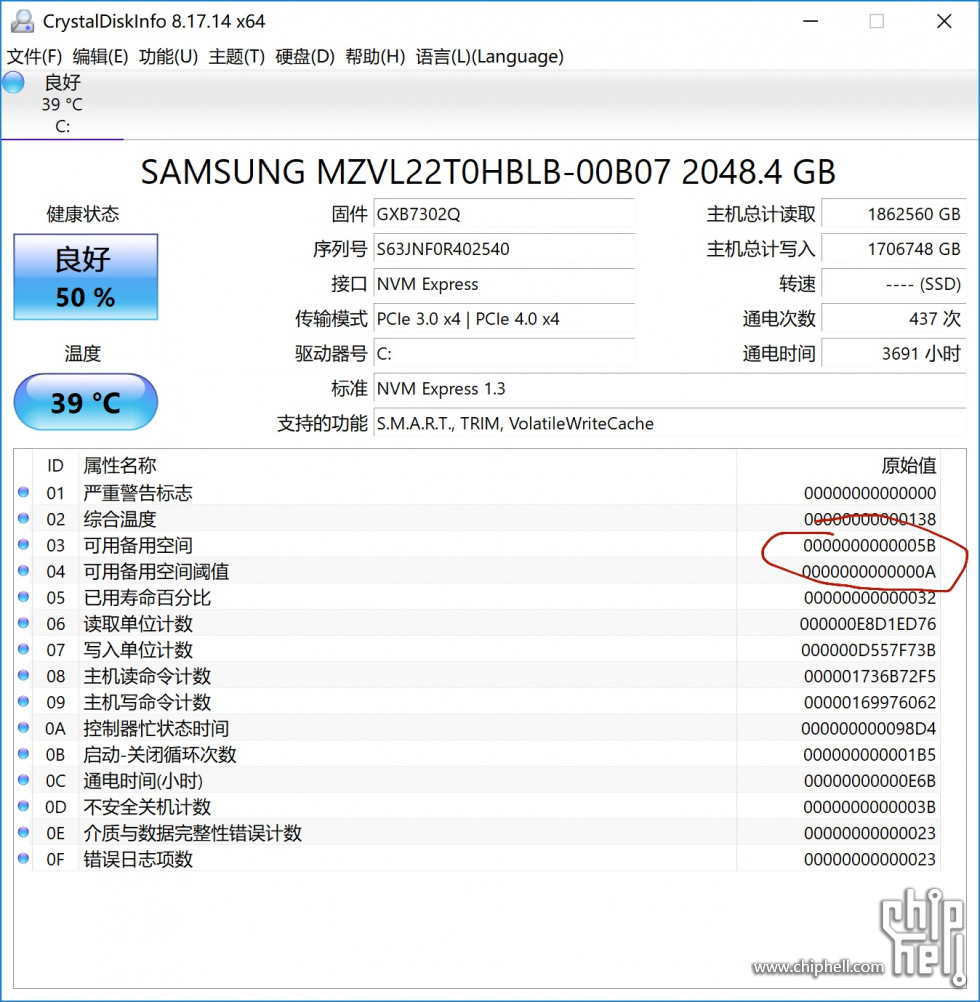The height and width of the screenshot is (1002, 980).
Task: Select the 可用备用空间 attribute name in row 03
Action: [138, 546]
